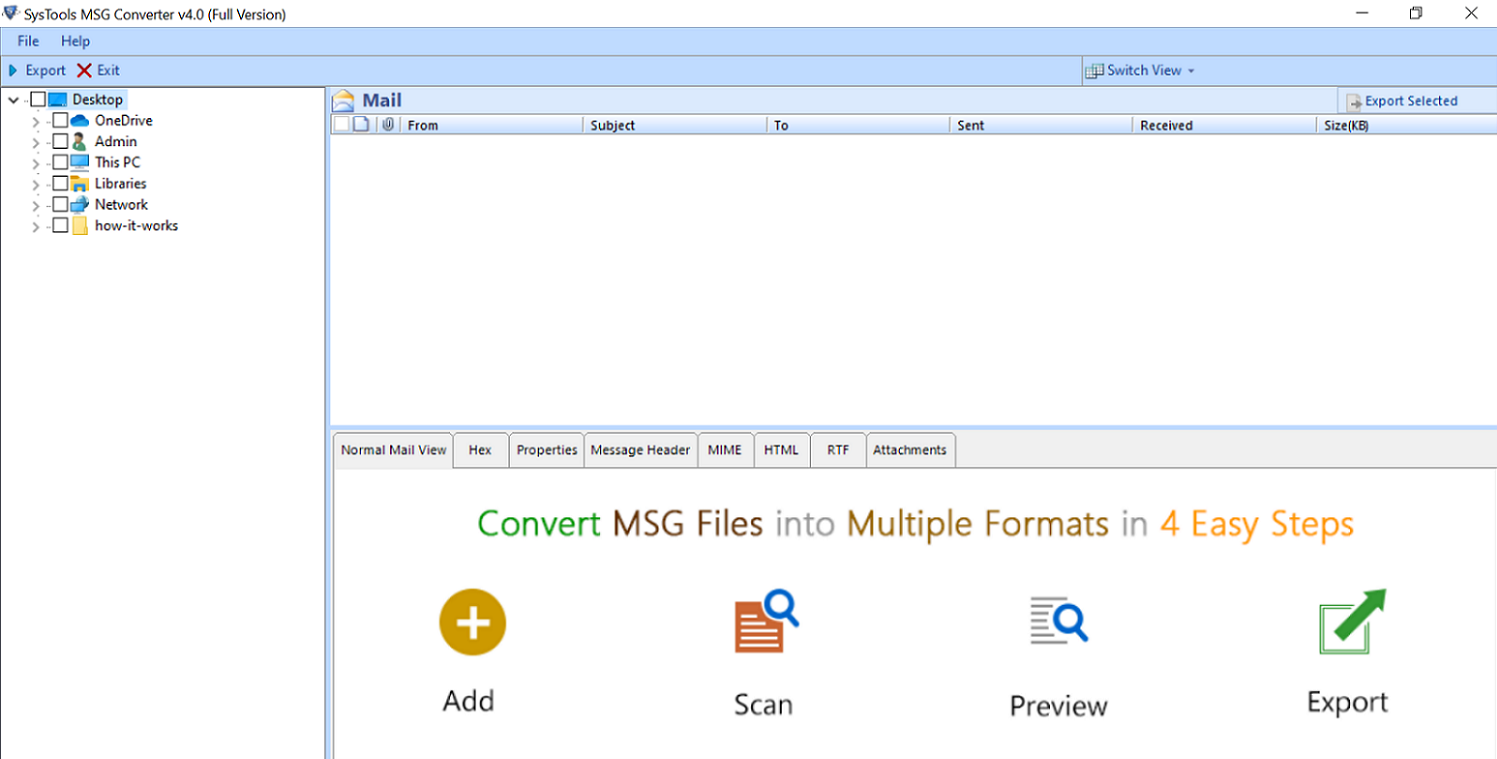
Task: Open the Switch View dropdown
Action: coord(1189,70)
